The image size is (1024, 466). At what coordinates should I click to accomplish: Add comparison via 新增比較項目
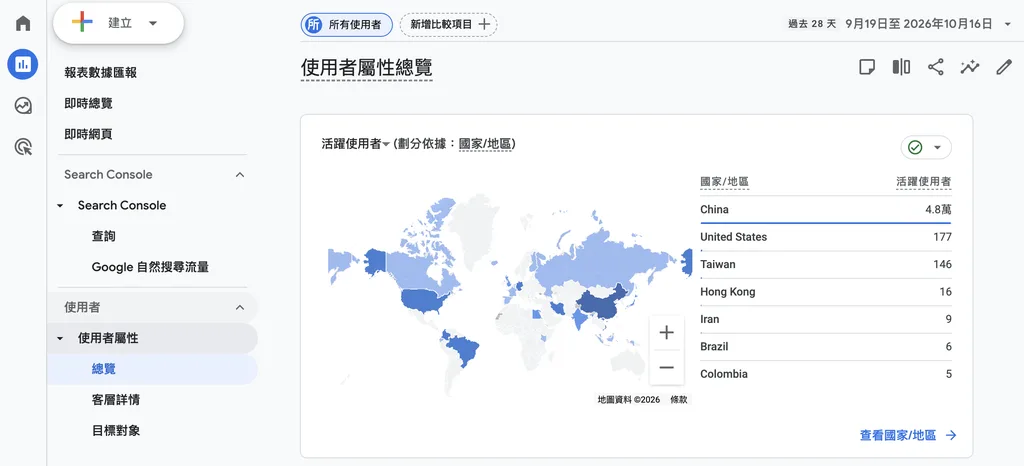(449, 25)
